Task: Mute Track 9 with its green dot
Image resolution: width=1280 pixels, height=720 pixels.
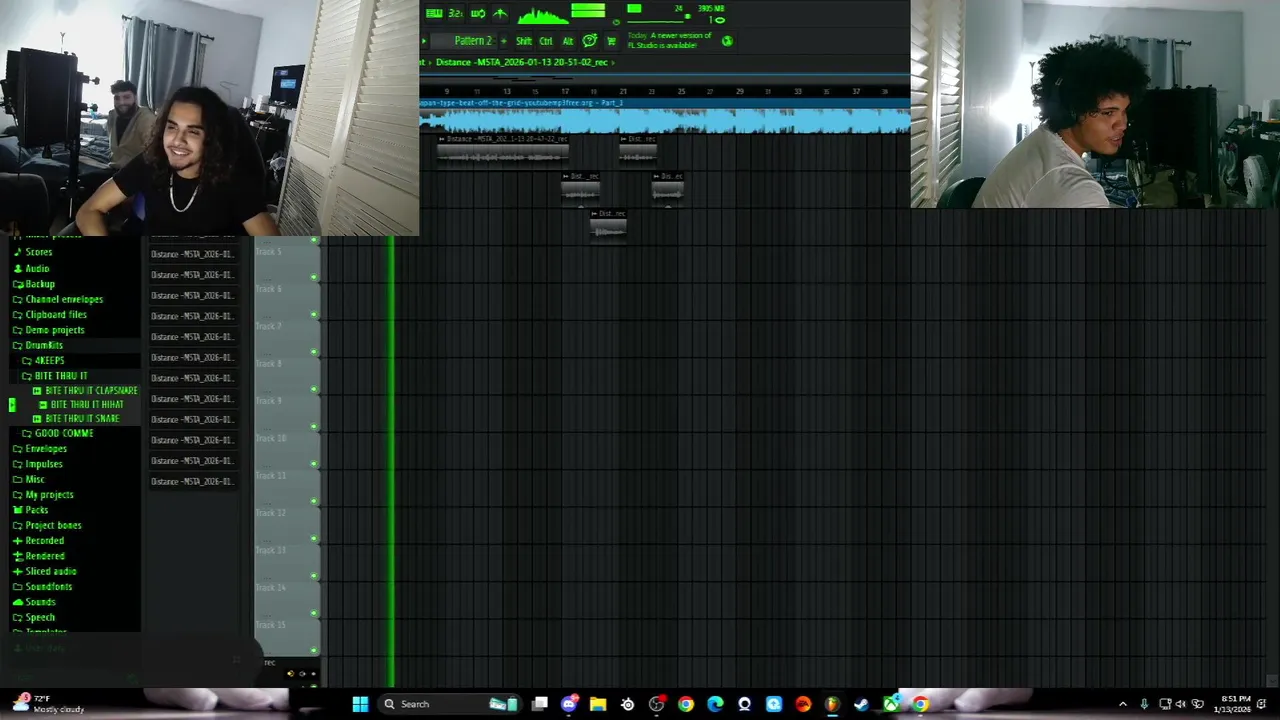Action: click(314, 427)
